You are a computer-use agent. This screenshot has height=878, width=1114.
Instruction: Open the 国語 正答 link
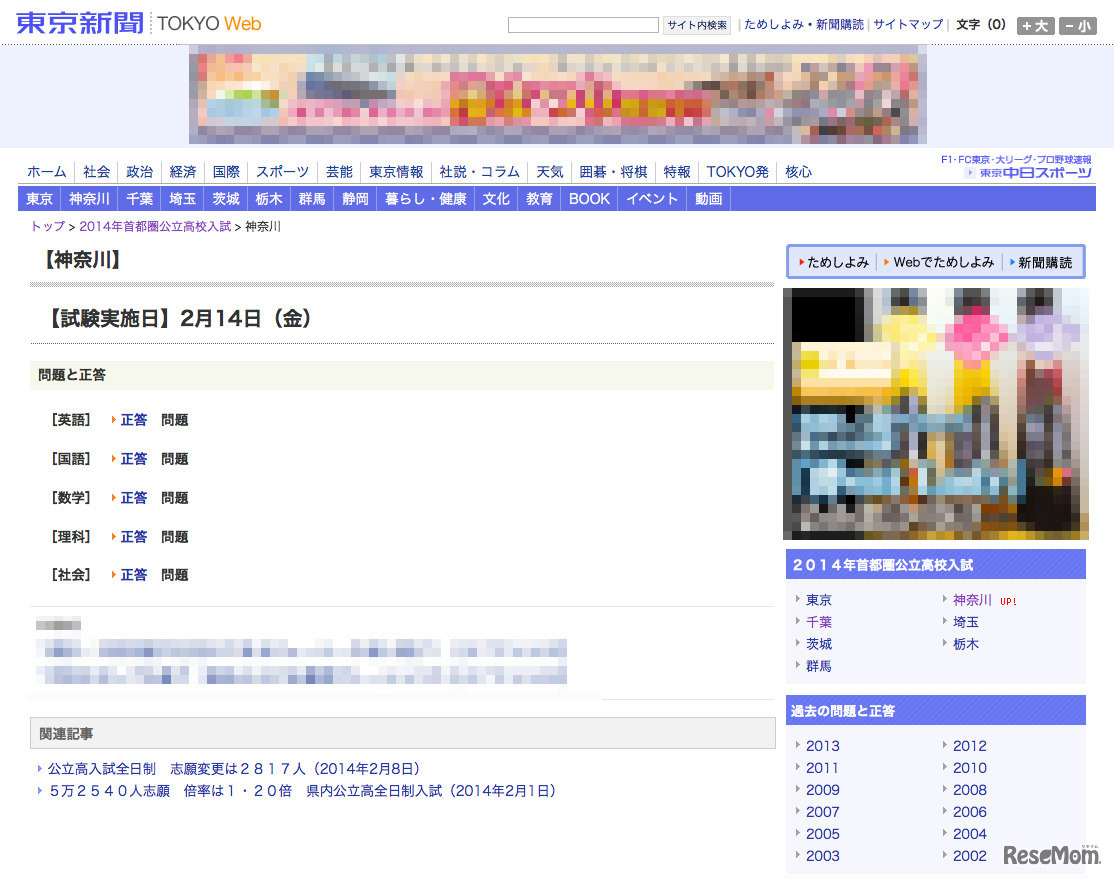tap(134, 459)
